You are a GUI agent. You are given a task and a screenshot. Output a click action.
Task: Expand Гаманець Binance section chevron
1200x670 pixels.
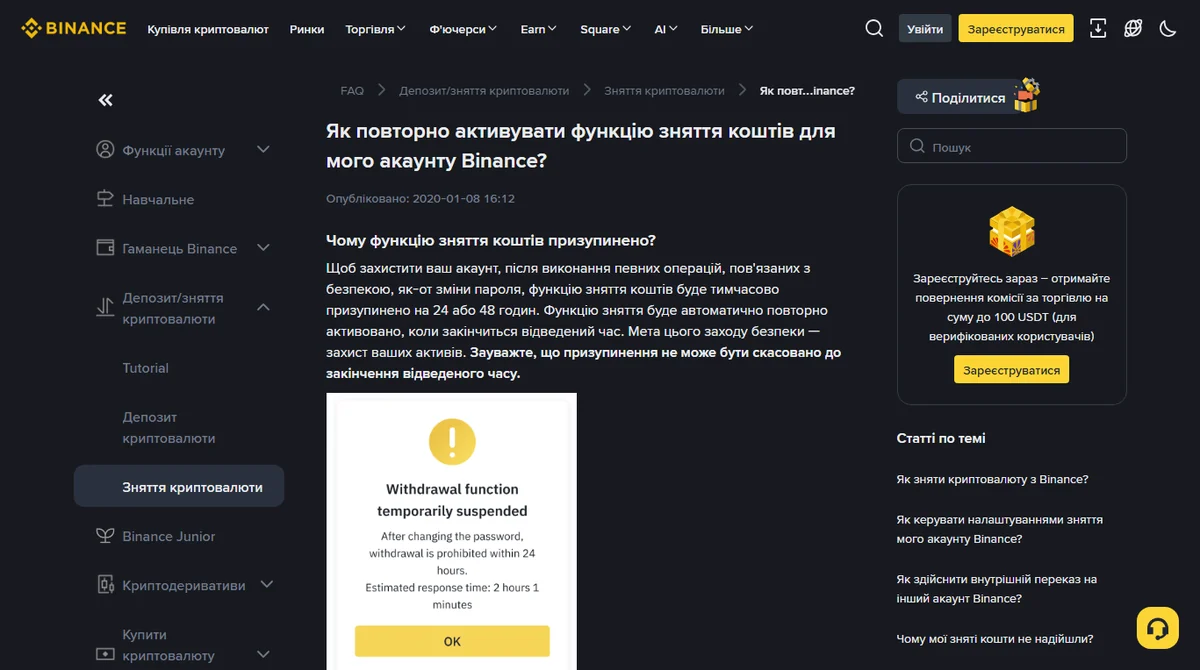tap(263, 248)
